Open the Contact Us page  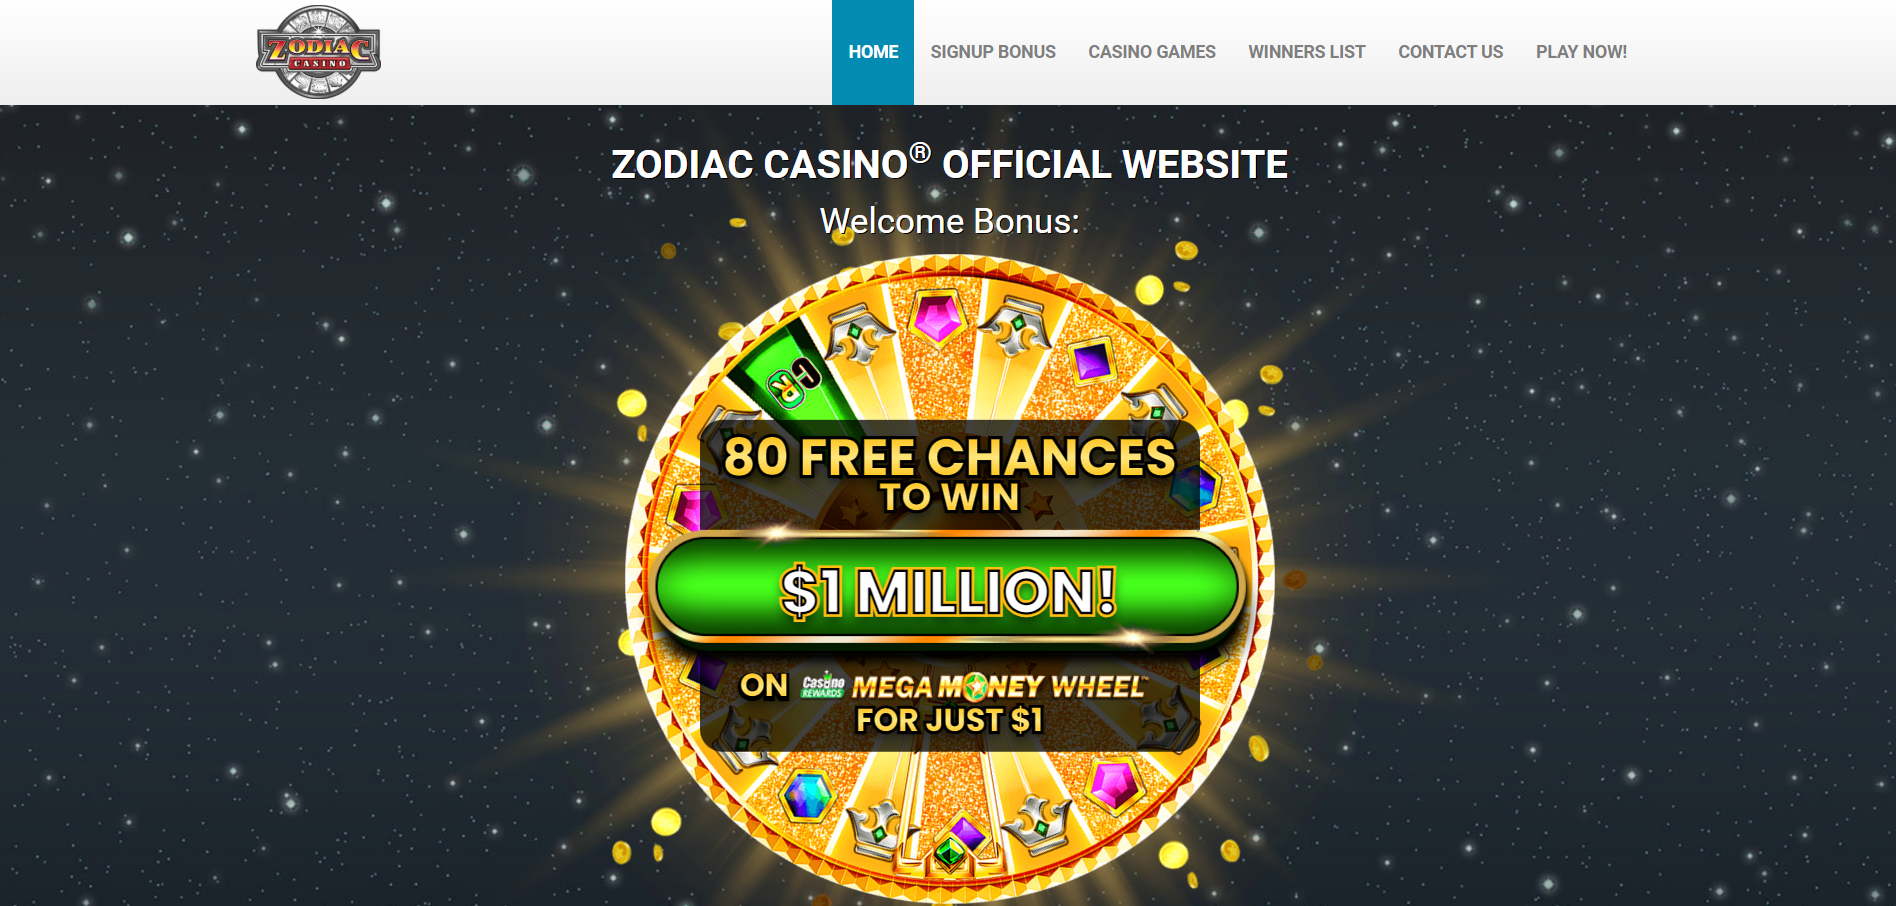(1451, 52)
